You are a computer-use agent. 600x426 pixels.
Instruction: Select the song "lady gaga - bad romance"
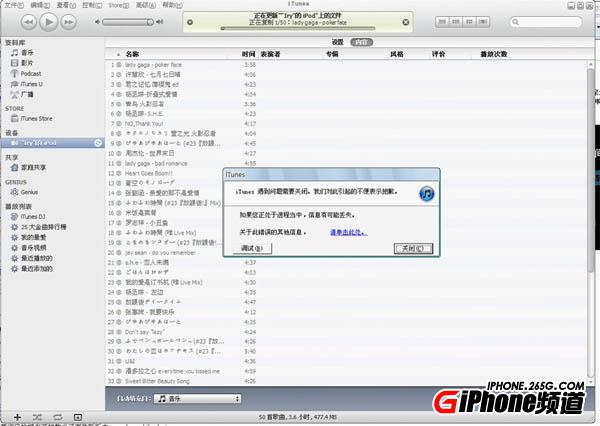point(156,163)
